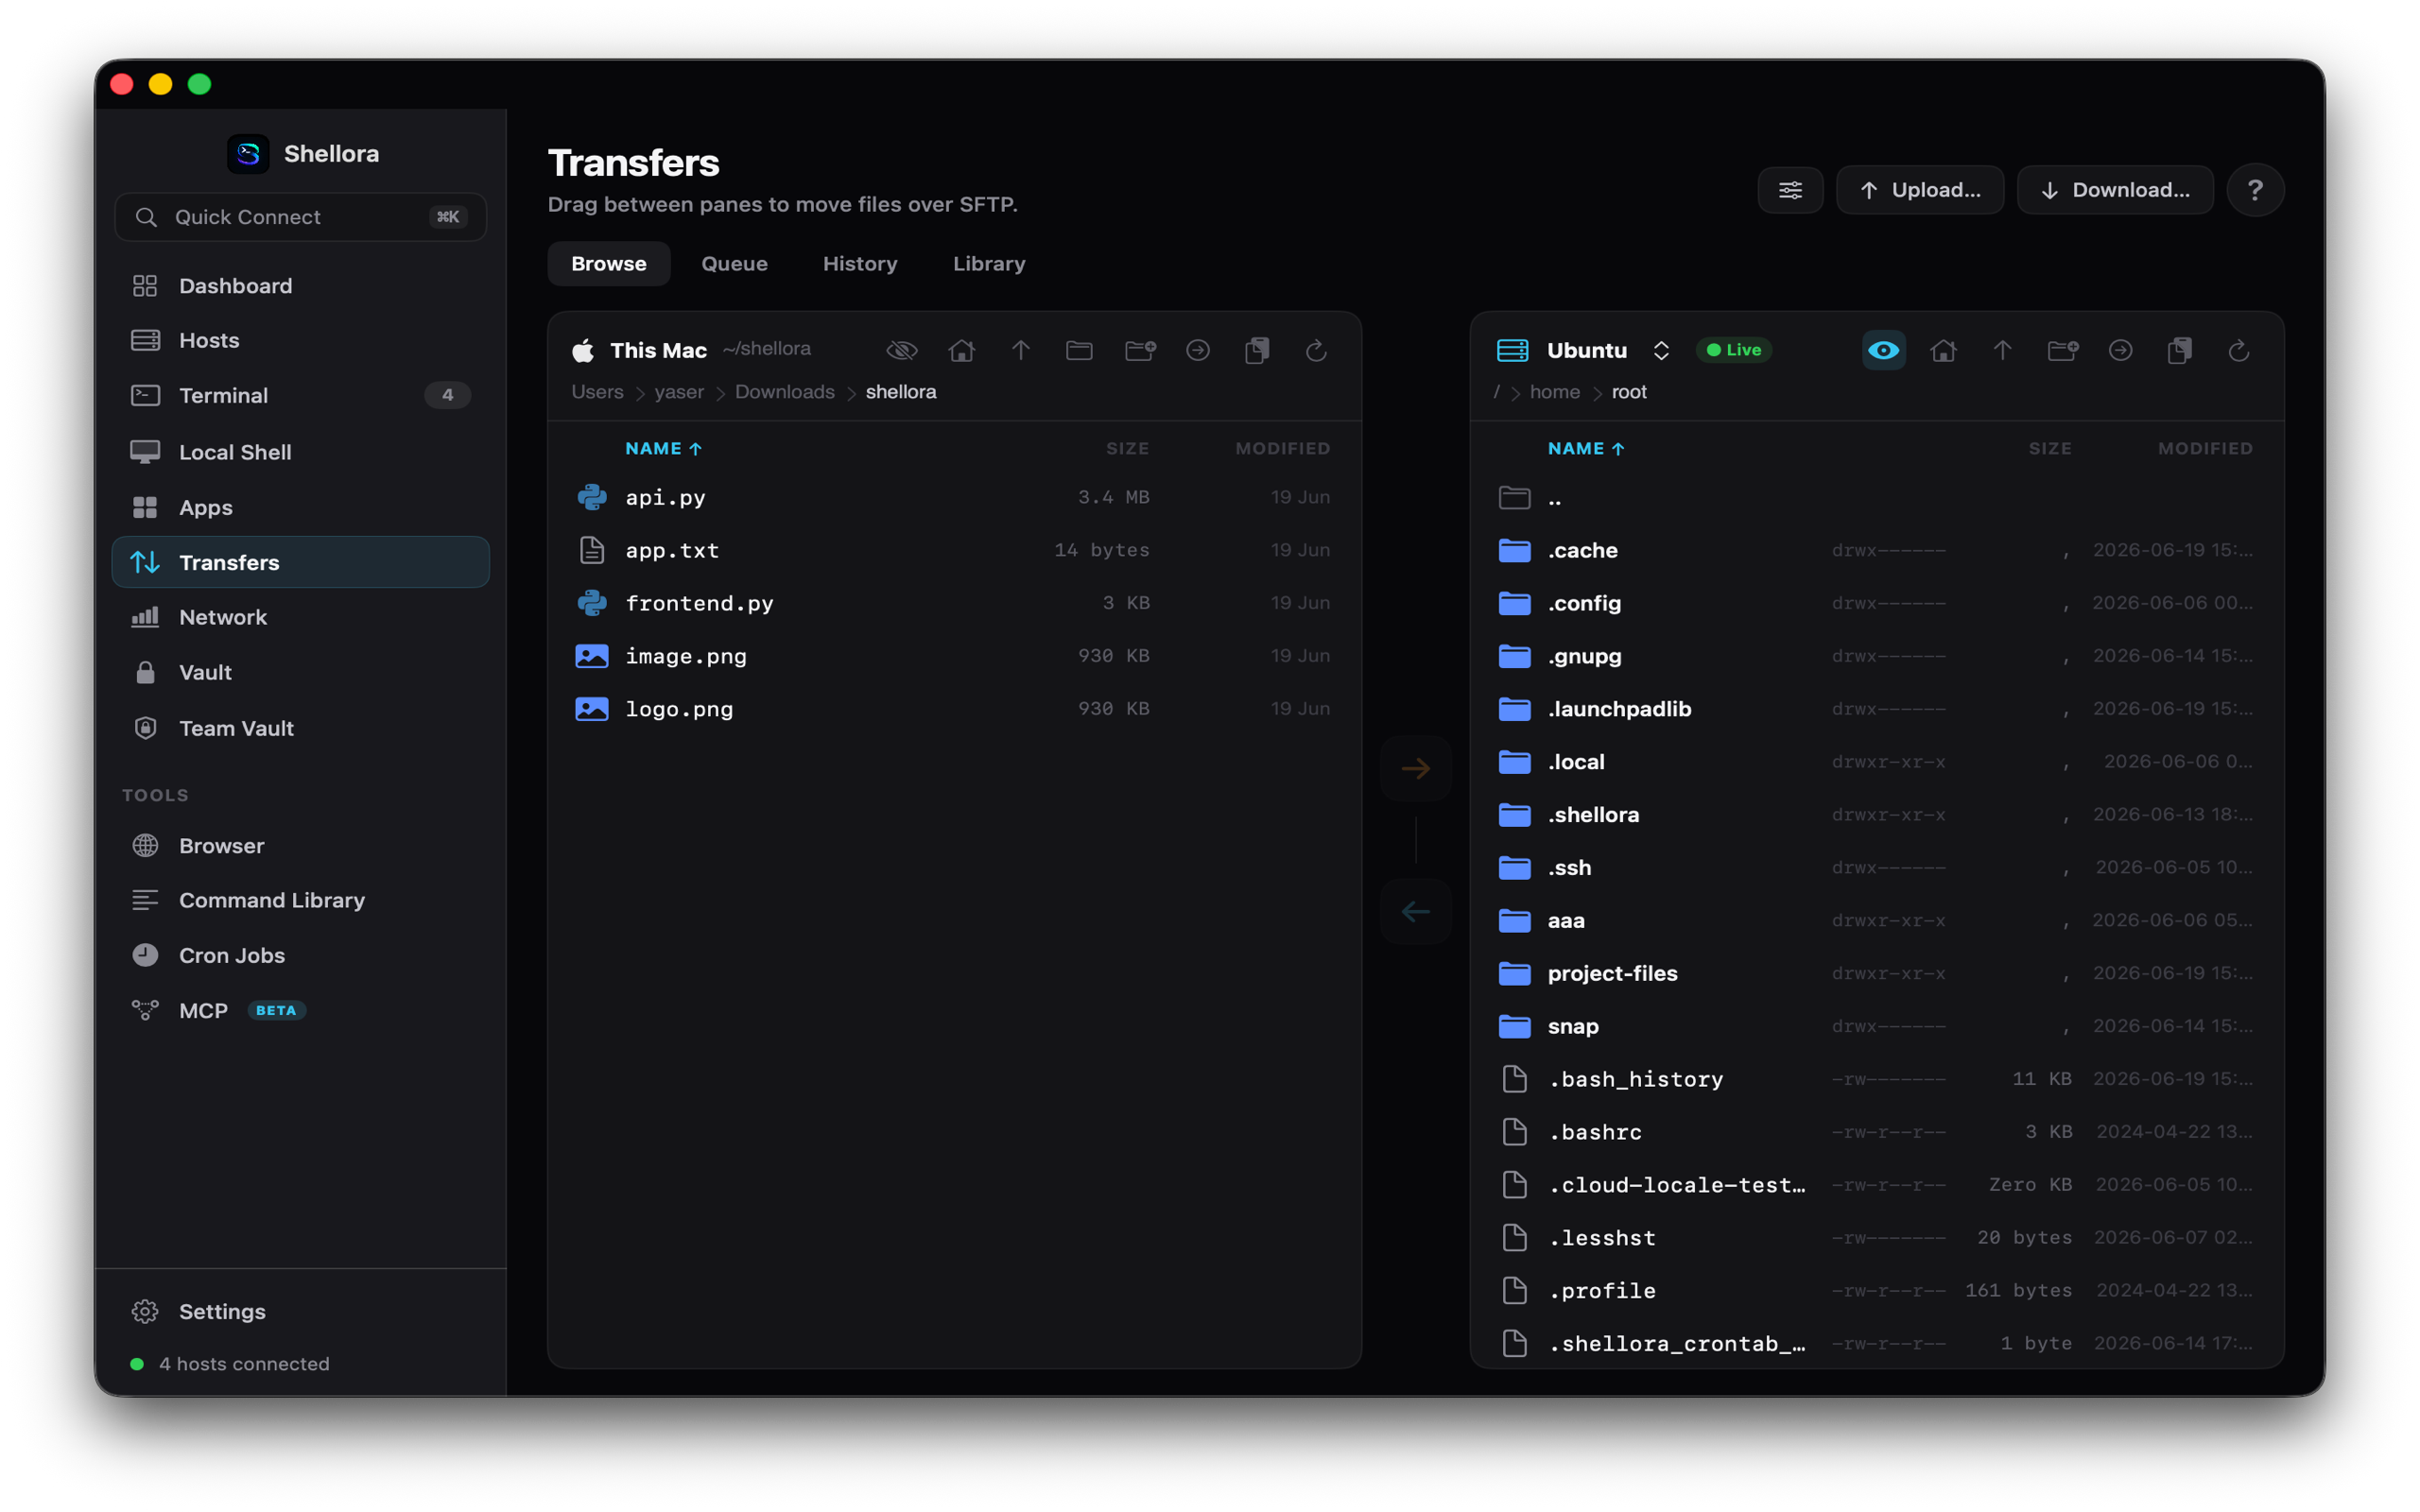Select api.py in This Mac pane
This screenshot has width=2420, height=1512.
tap(954, 497)
